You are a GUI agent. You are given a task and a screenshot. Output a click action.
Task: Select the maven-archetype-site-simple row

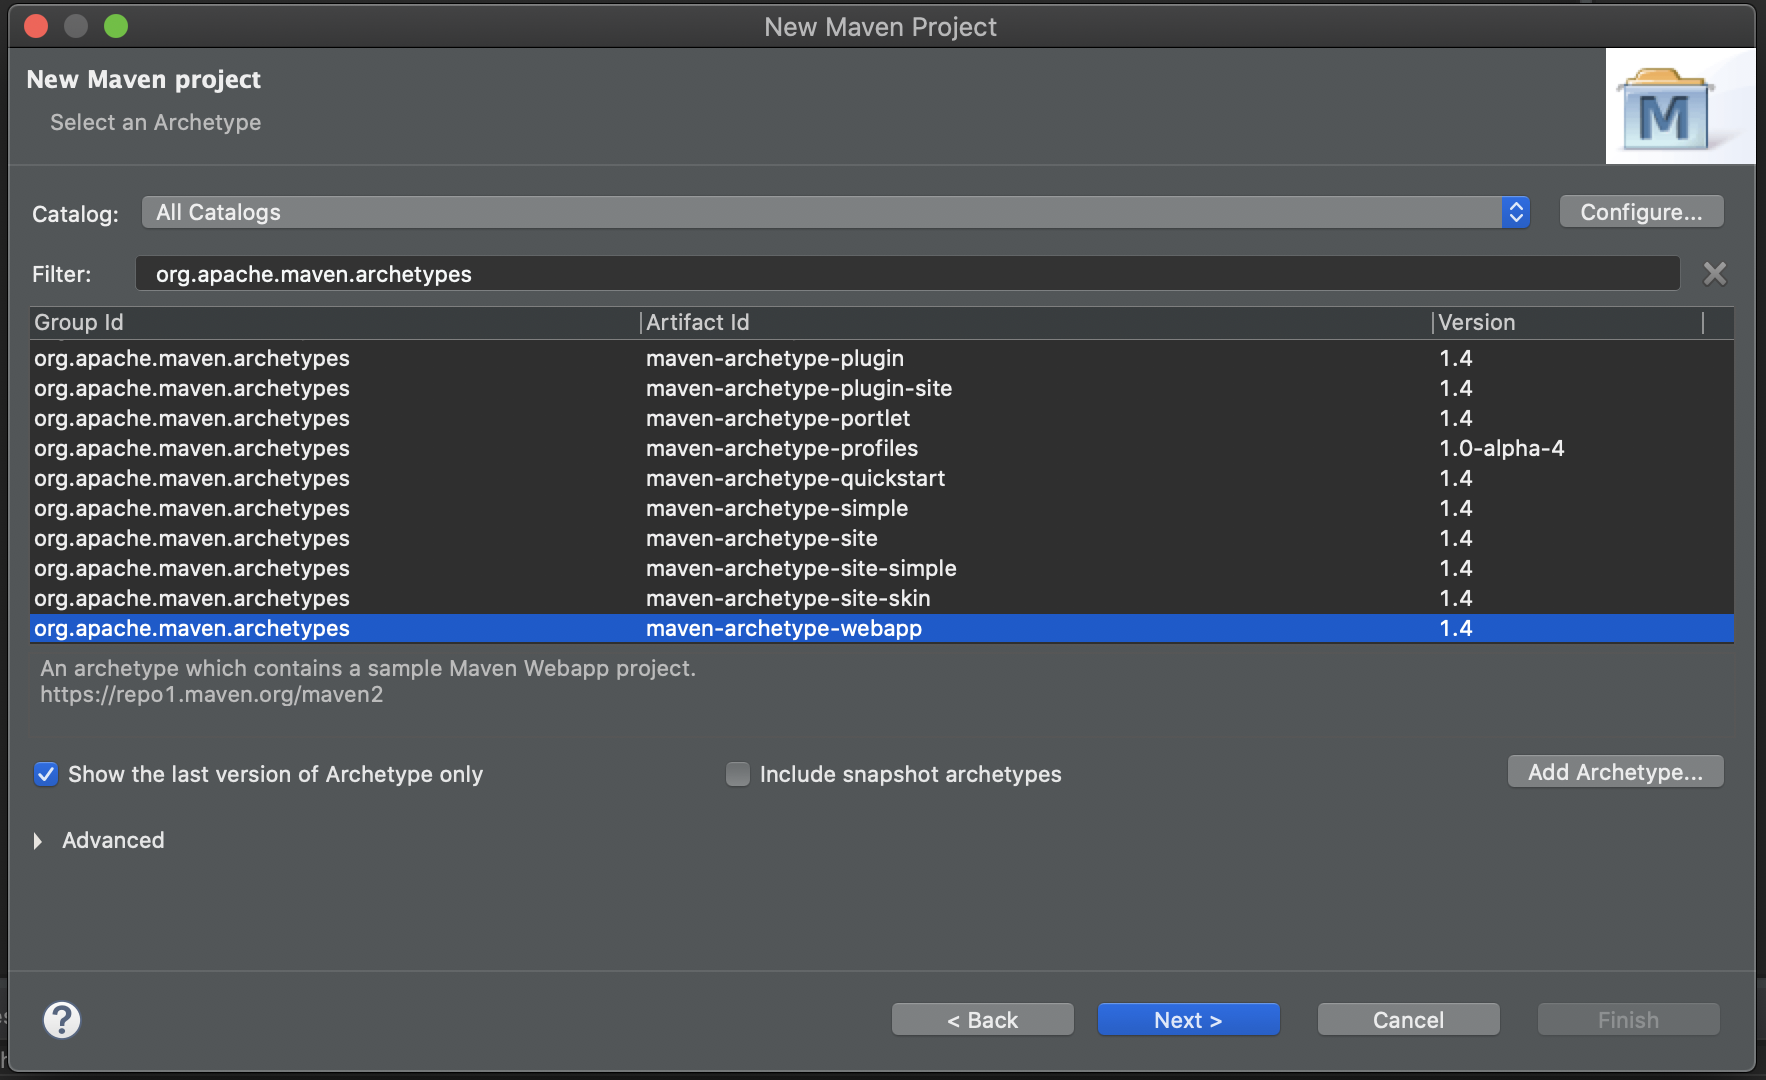(x=882, y=568)
